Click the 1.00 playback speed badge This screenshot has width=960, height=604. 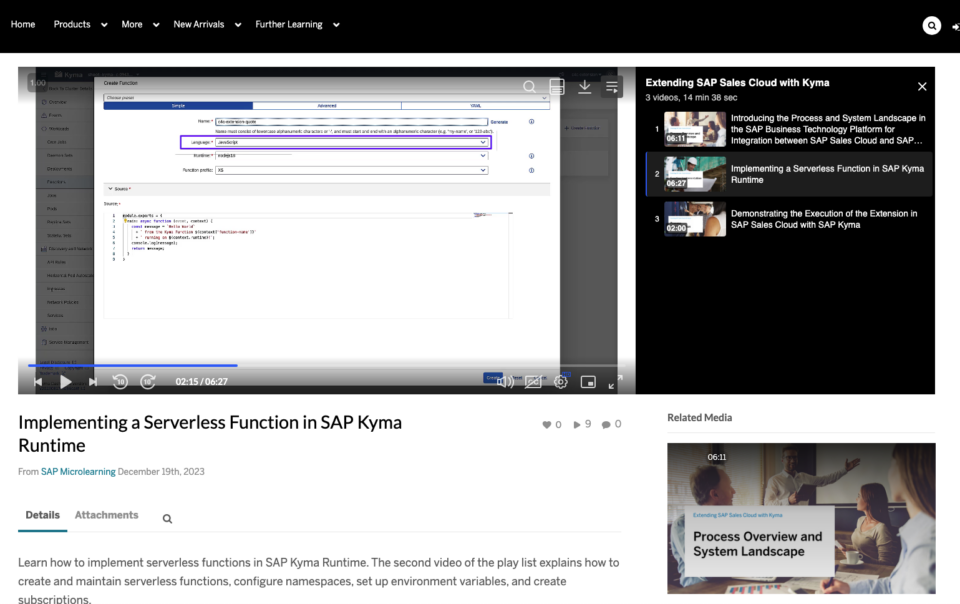(38, 83)
